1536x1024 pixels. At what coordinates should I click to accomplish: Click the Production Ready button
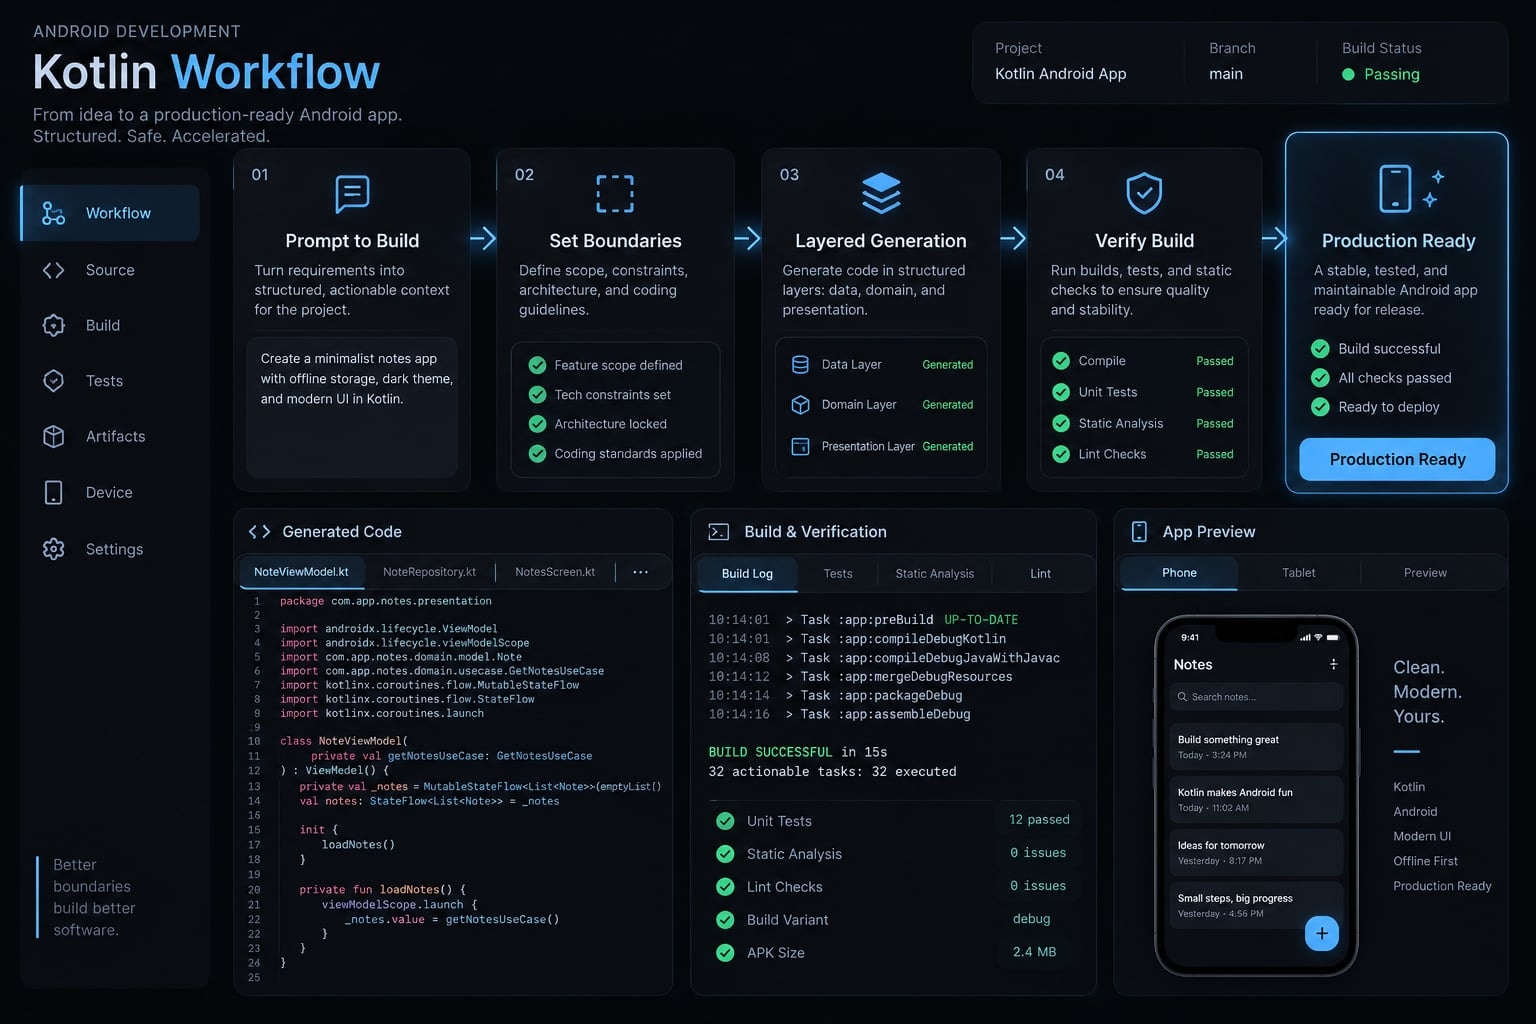tap(1397, 459)
